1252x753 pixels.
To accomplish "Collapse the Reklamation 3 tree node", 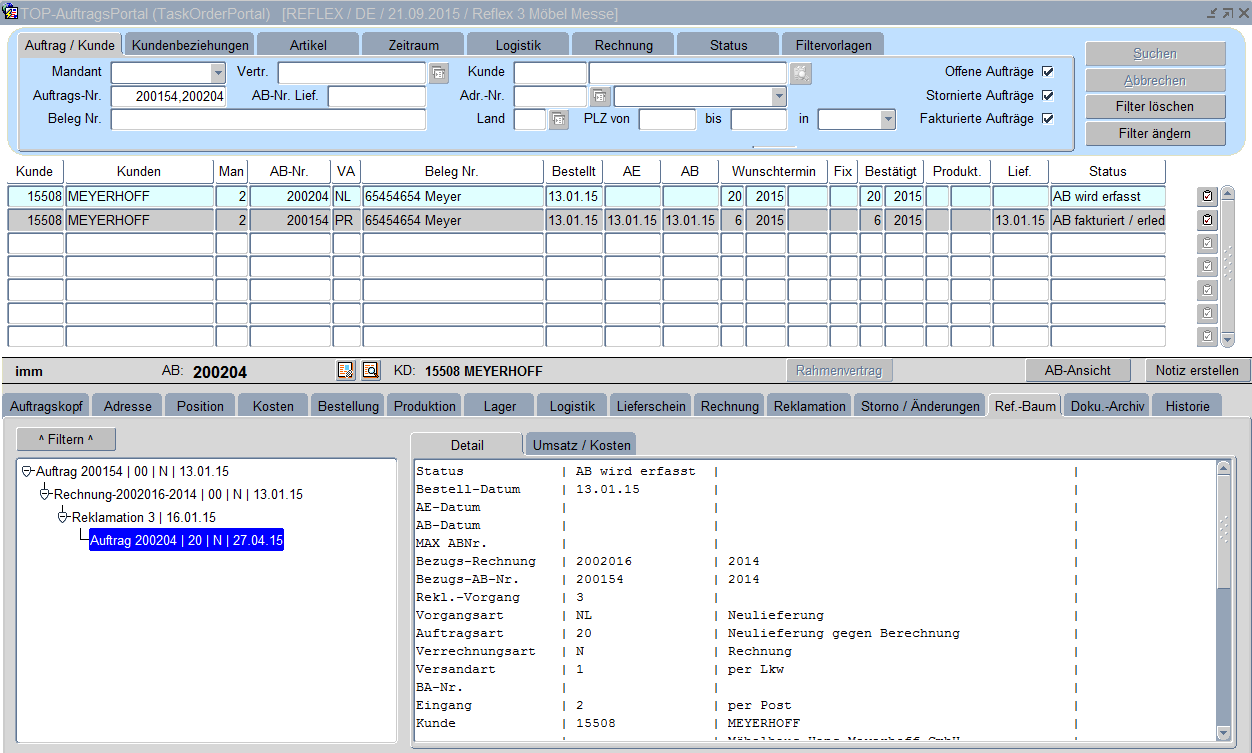I will click(63, 517).
